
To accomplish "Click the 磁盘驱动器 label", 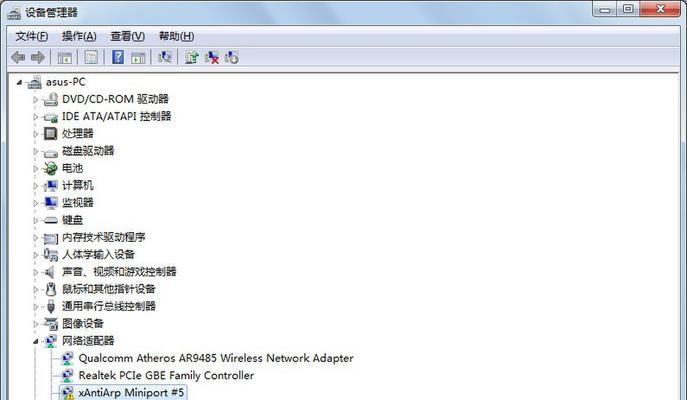I will tap(88, 151).
